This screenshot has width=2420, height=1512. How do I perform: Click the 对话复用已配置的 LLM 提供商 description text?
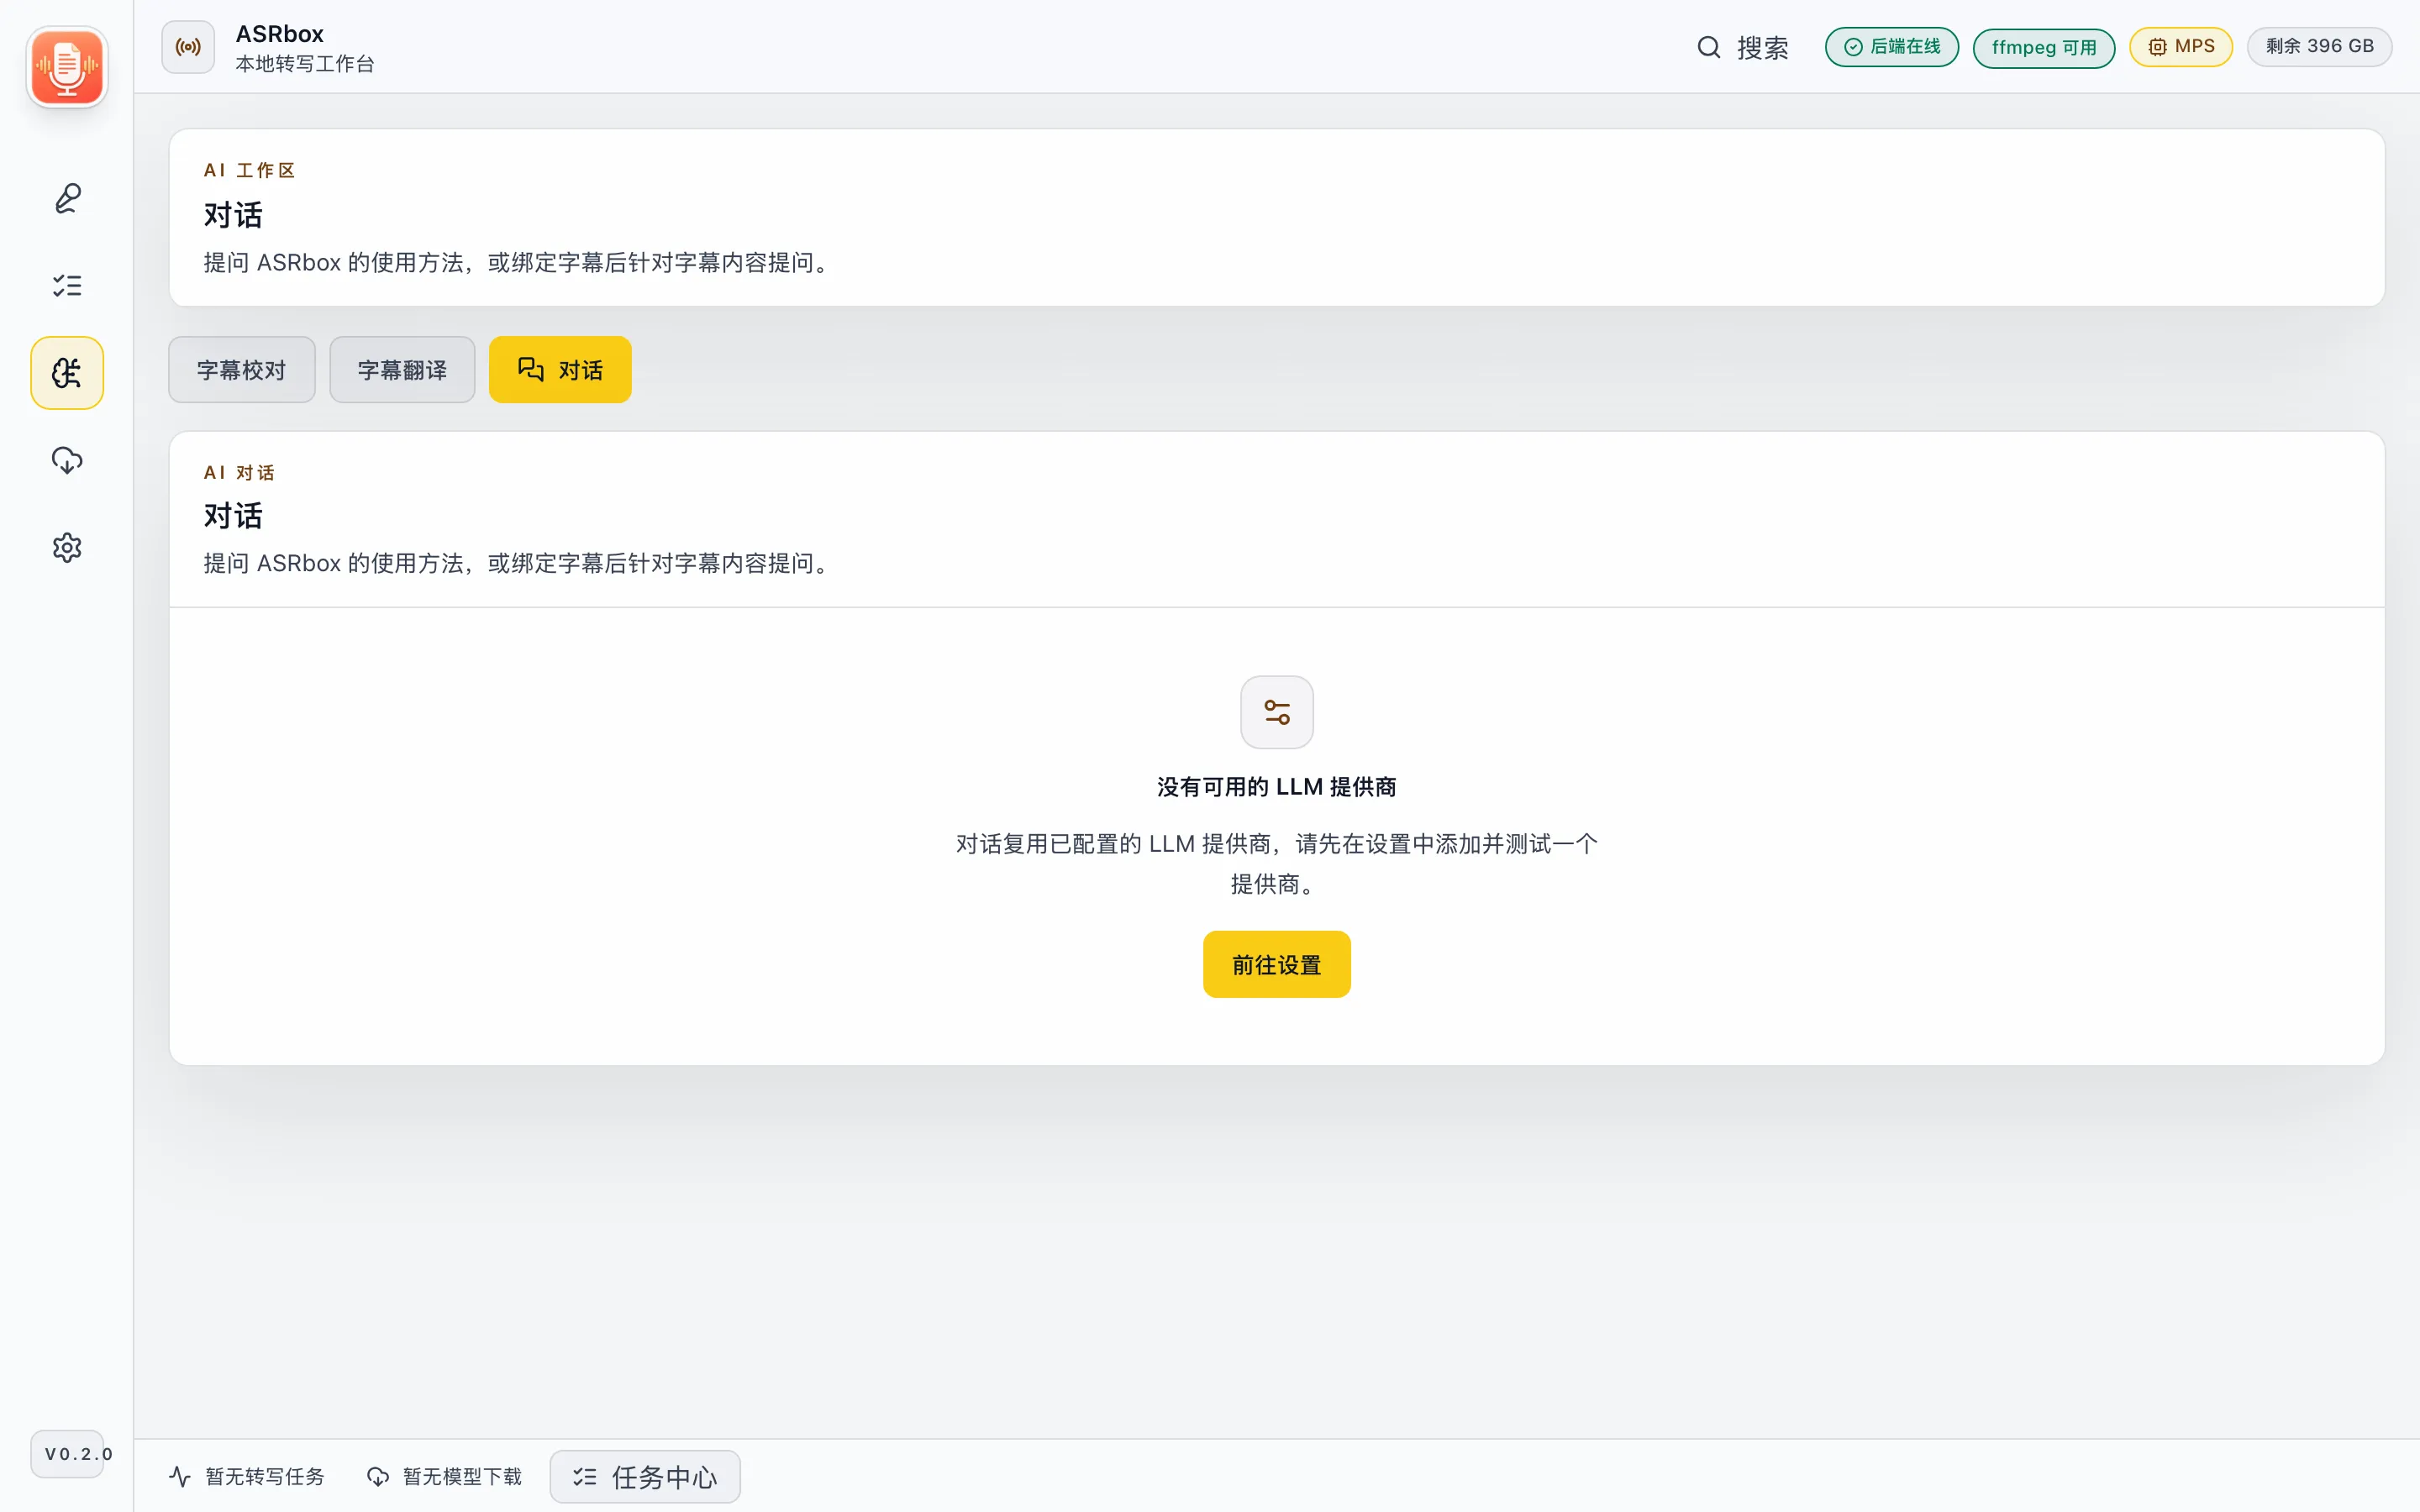click(x=1277, y=864)
